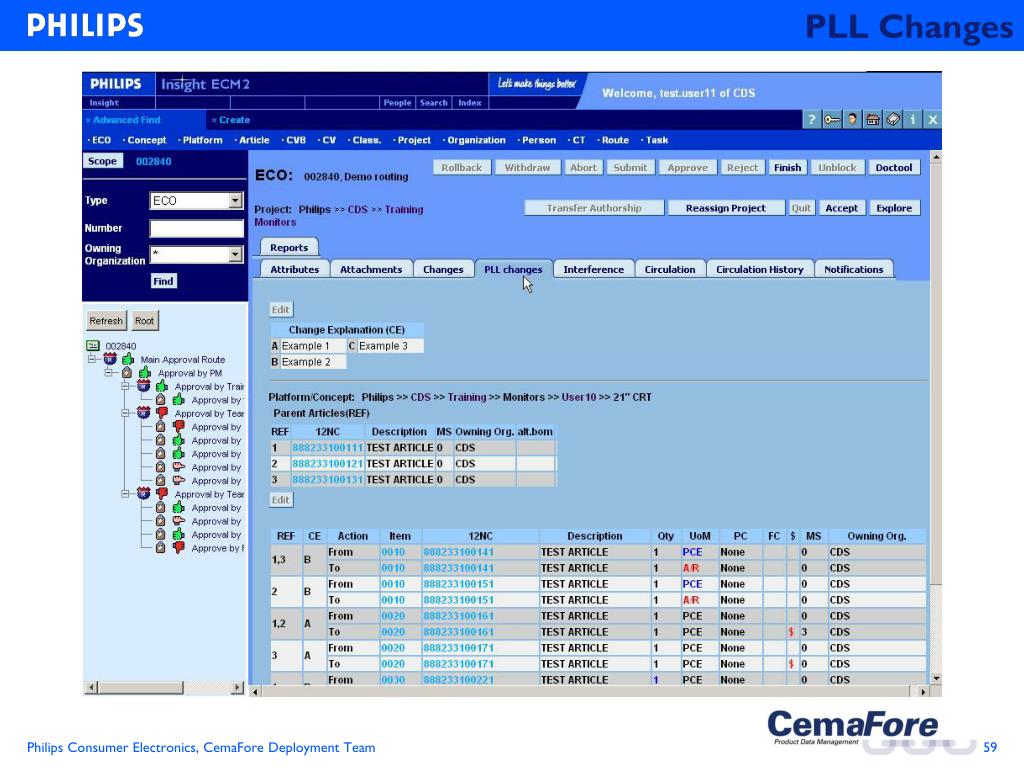The width and height of the screenshot is (1024, 768).
Task: Open the Concept menu item
Action: pyautogui.click(x=146, y=140)
